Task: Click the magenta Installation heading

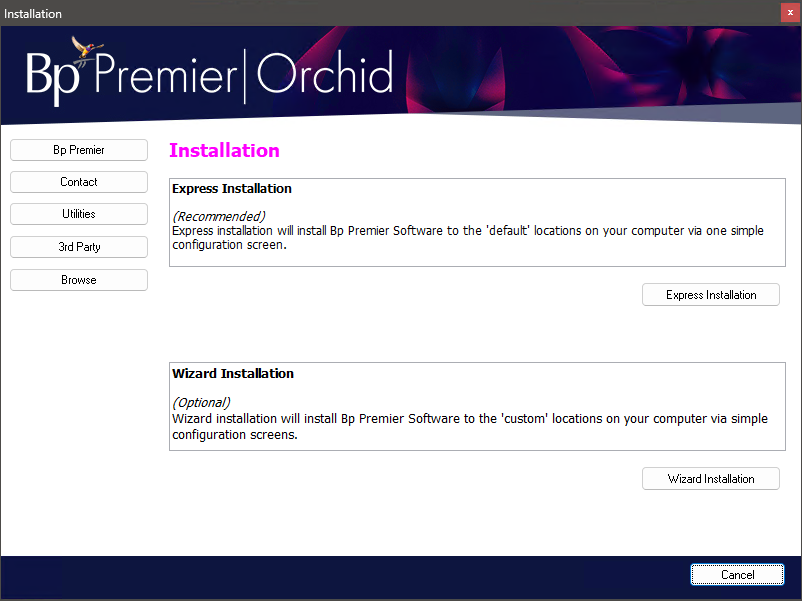Action: pos(224,150)
